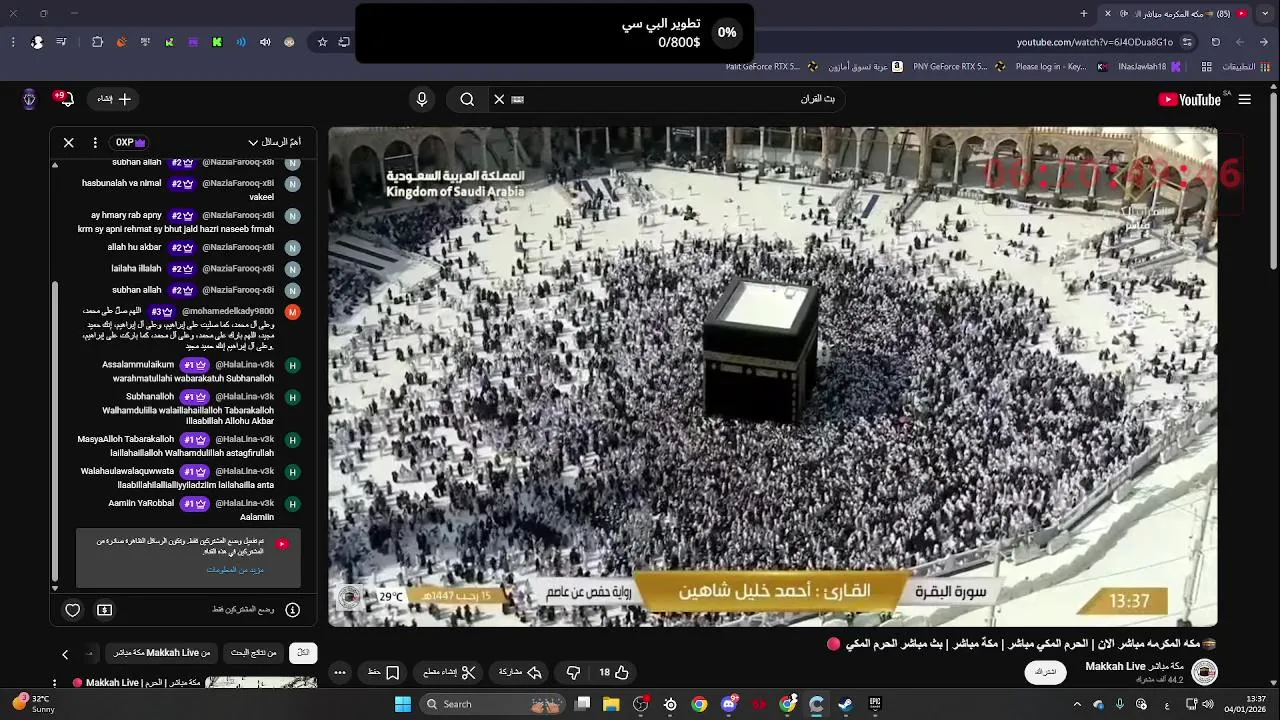The width and height of the screenshot is (1280, 720).
Task: Open more actions ellipsis under video
Action: click(340, 673)
